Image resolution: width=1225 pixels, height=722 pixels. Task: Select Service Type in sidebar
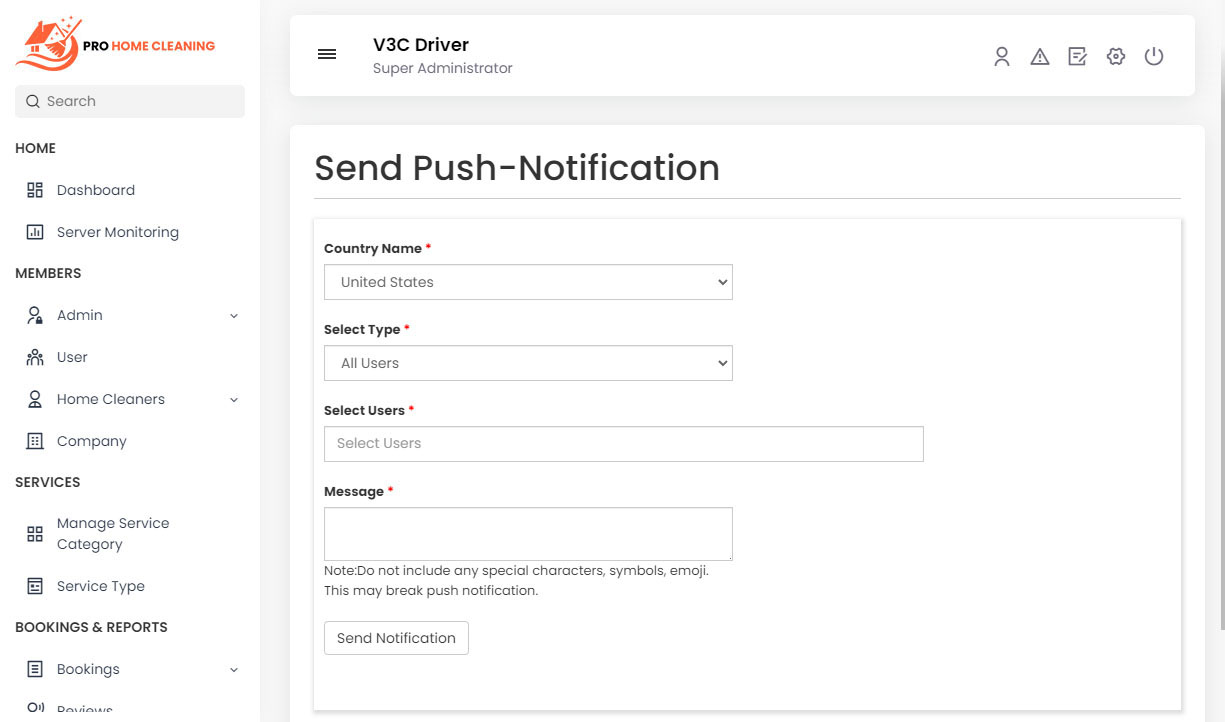(x=100, y=586)
